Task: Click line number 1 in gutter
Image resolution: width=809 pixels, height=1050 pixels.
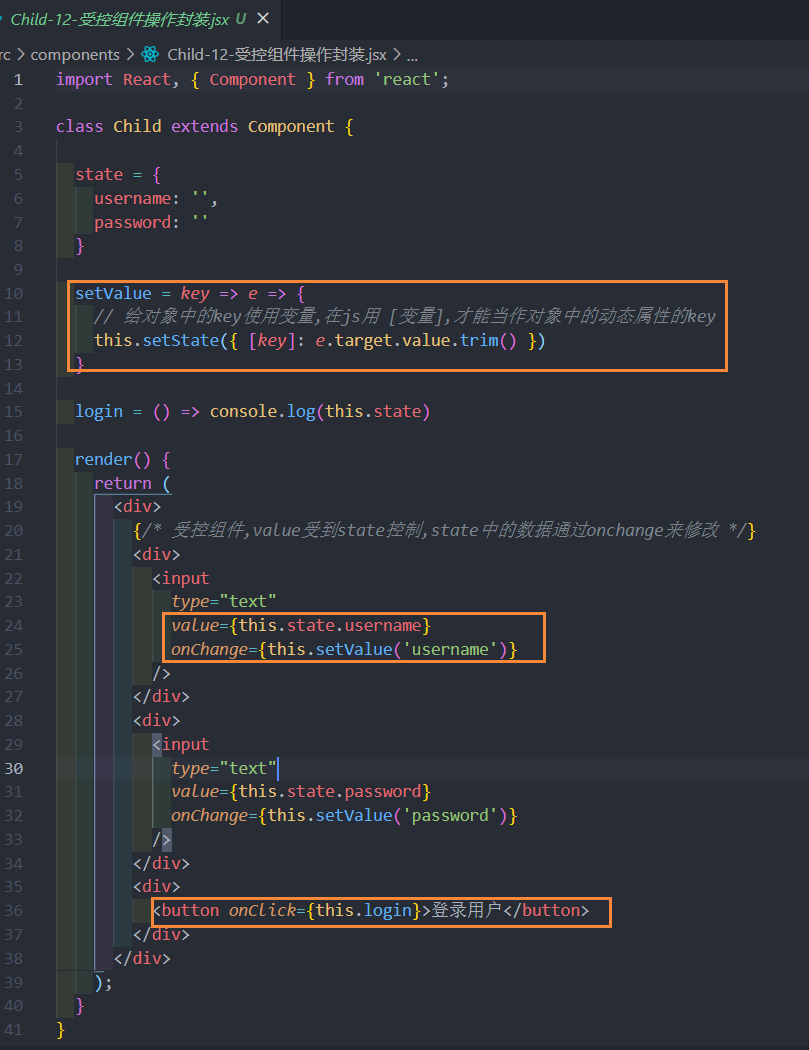Action: pyautogui.click(x=18, y=80)
